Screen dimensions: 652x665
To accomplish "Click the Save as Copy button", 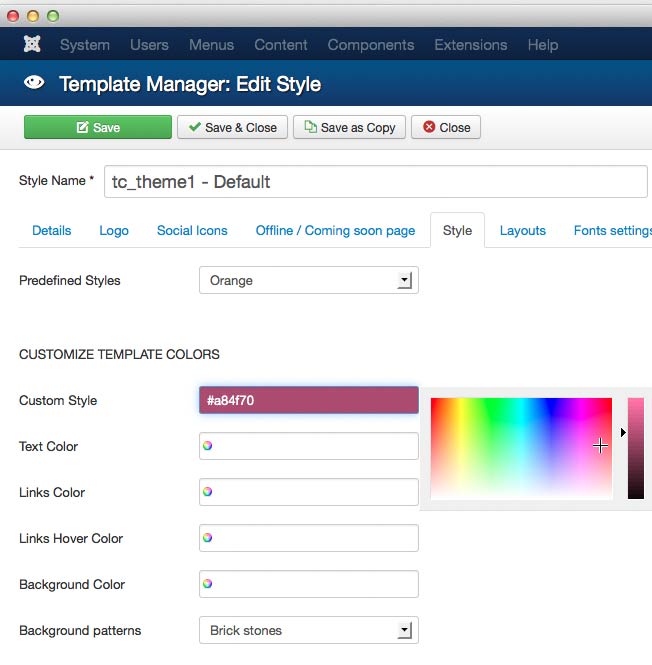I will tap(350, 128).
